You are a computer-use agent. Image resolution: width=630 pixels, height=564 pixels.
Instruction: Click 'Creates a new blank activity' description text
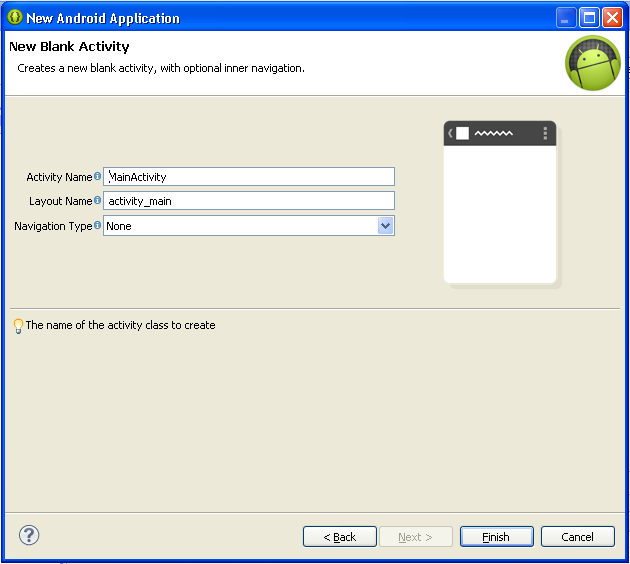pos(161,68)
